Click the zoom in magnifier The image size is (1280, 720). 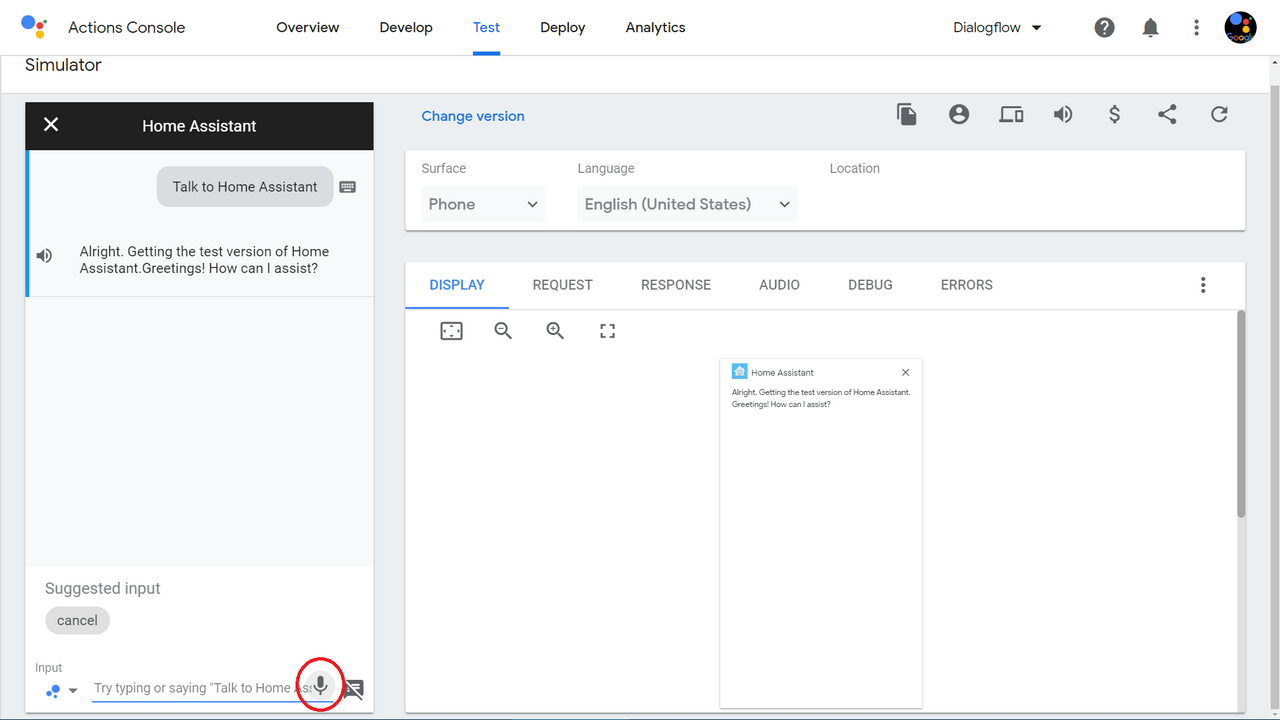click(555, 331)
